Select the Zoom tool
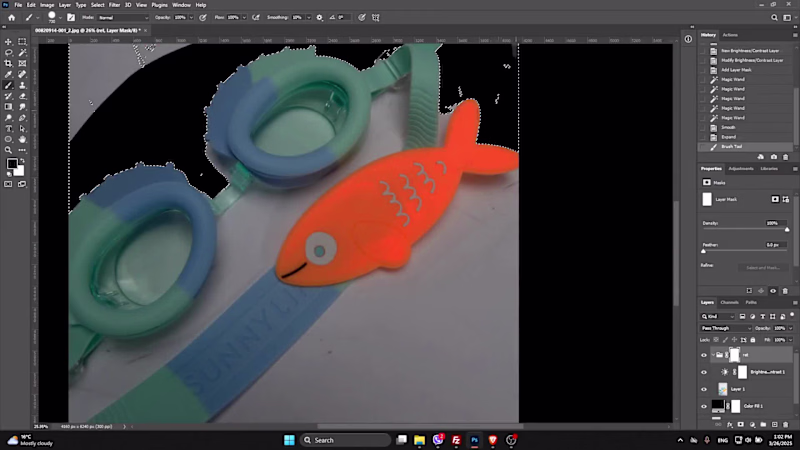Viewport: 800px width, 450px height. tap(9, 150)
